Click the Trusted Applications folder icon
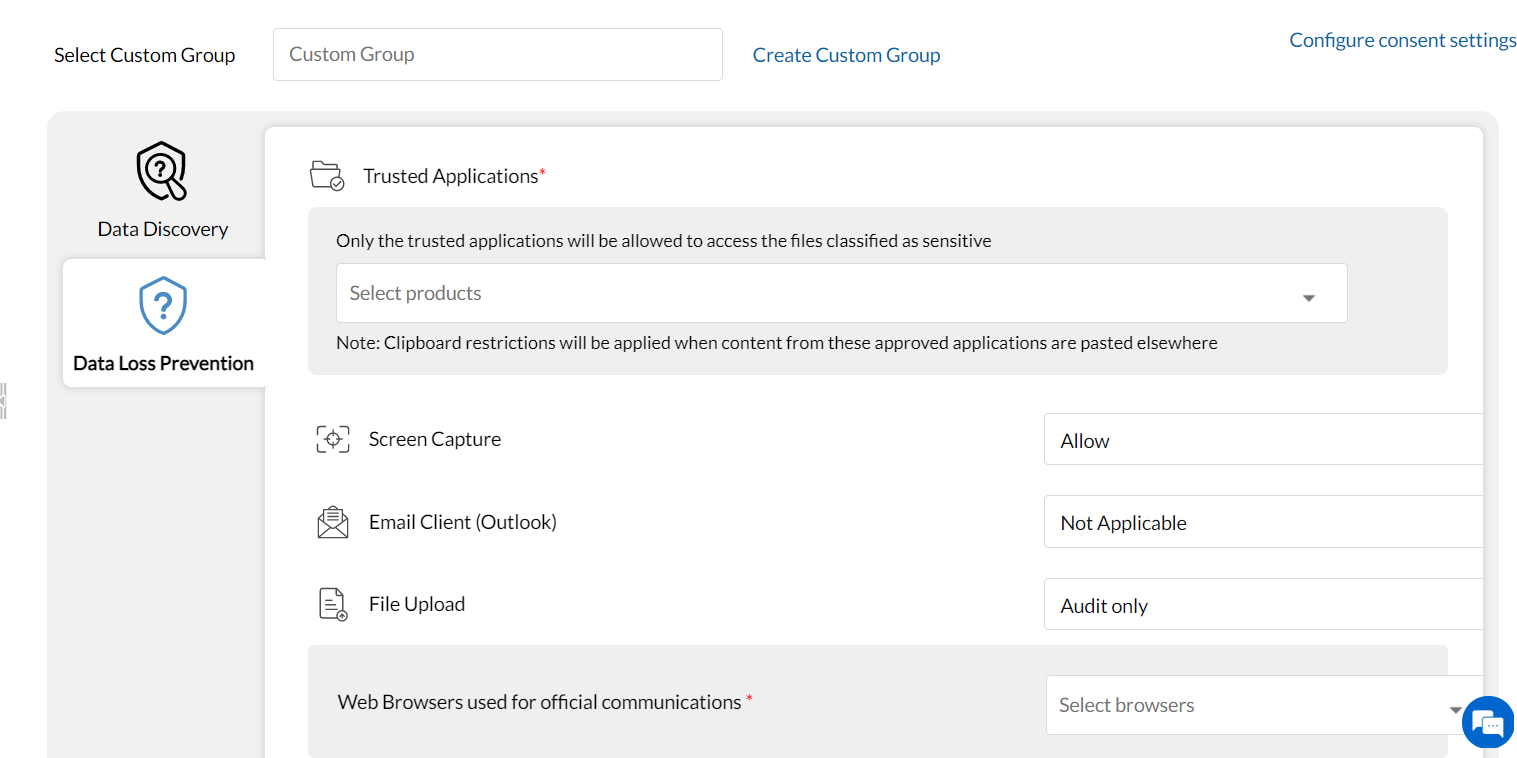The height and width of the screenshot is (758, 1517). point(327,176)
